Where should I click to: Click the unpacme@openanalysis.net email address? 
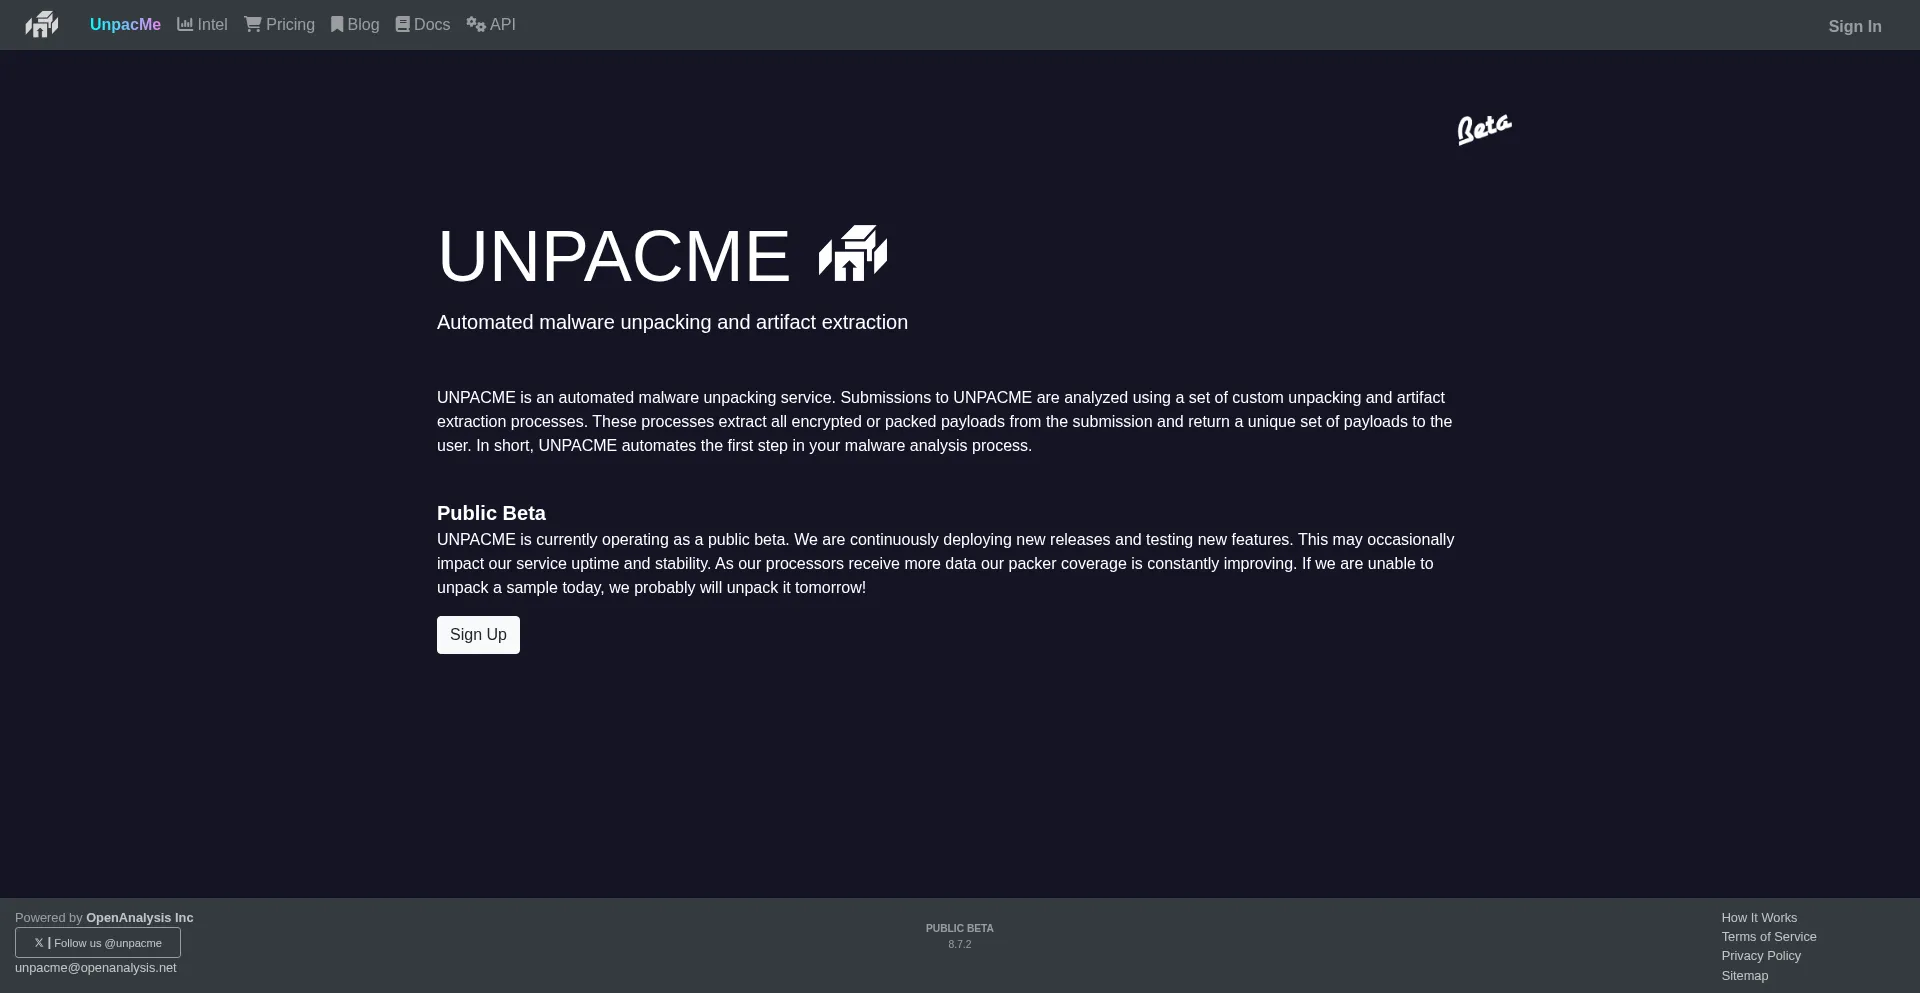click(x=96, y=968)
